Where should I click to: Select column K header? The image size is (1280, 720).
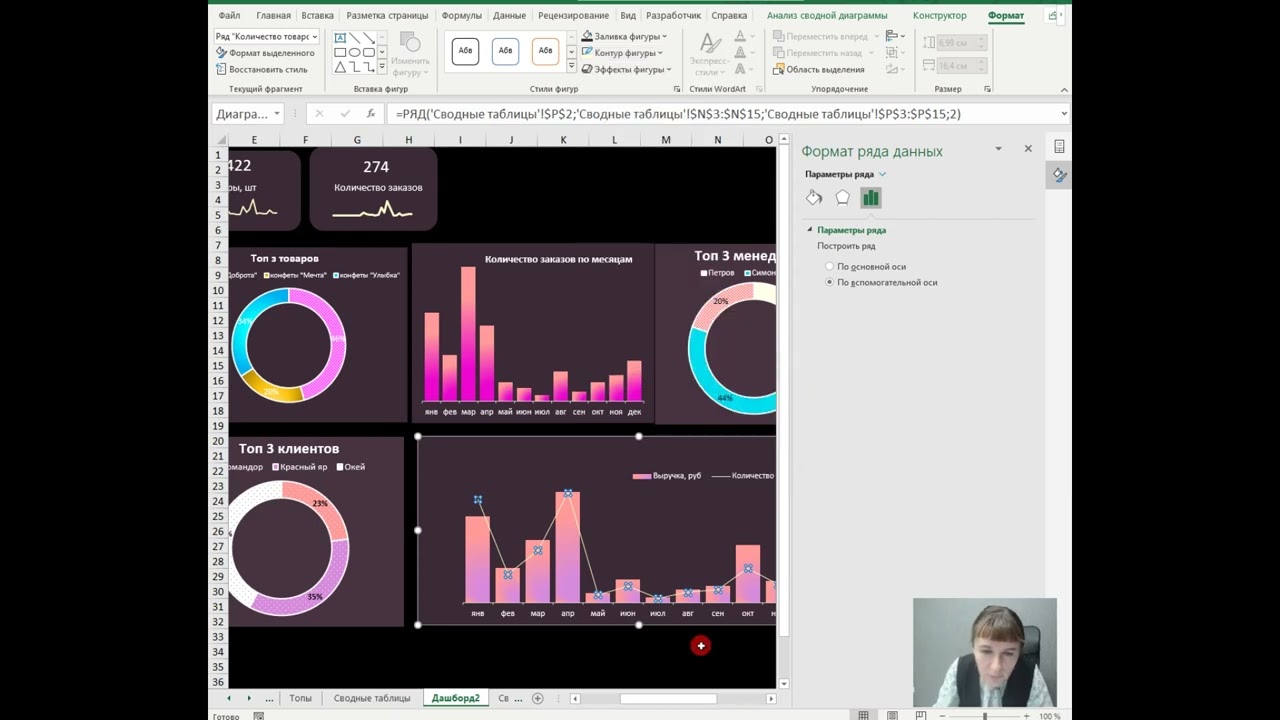coord(563,140)
